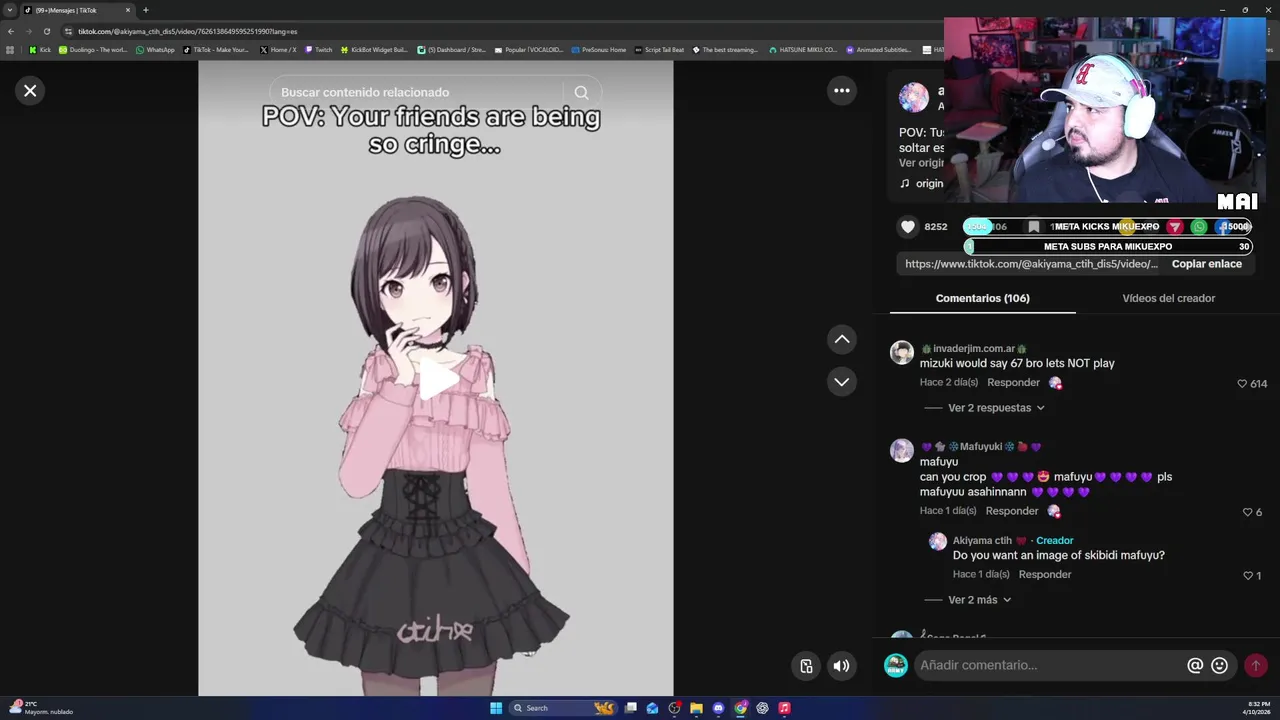Viewport: 1280px width, 720px height.
Task: Open the Apple Music taskbar icon
Action: (784, 708)
